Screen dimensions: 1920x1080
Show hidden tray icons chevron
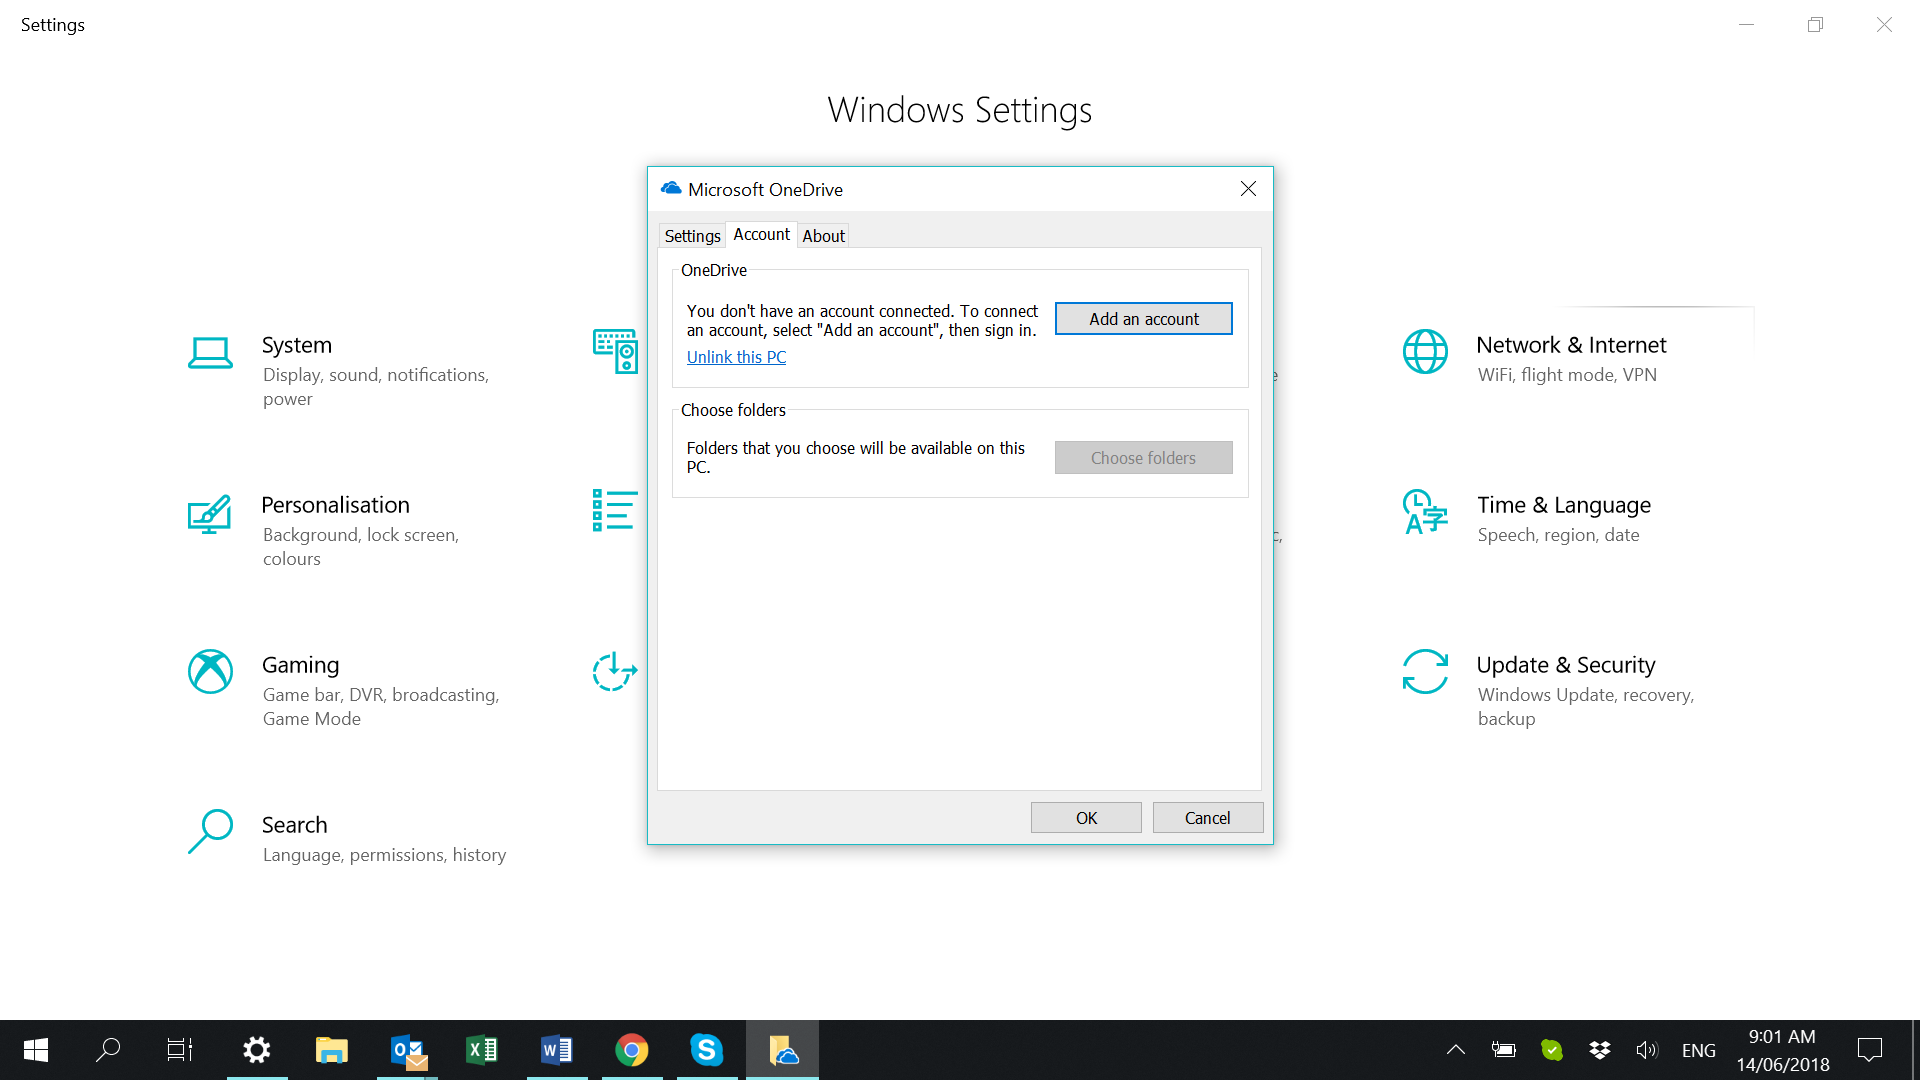tap(1456, 1050)
